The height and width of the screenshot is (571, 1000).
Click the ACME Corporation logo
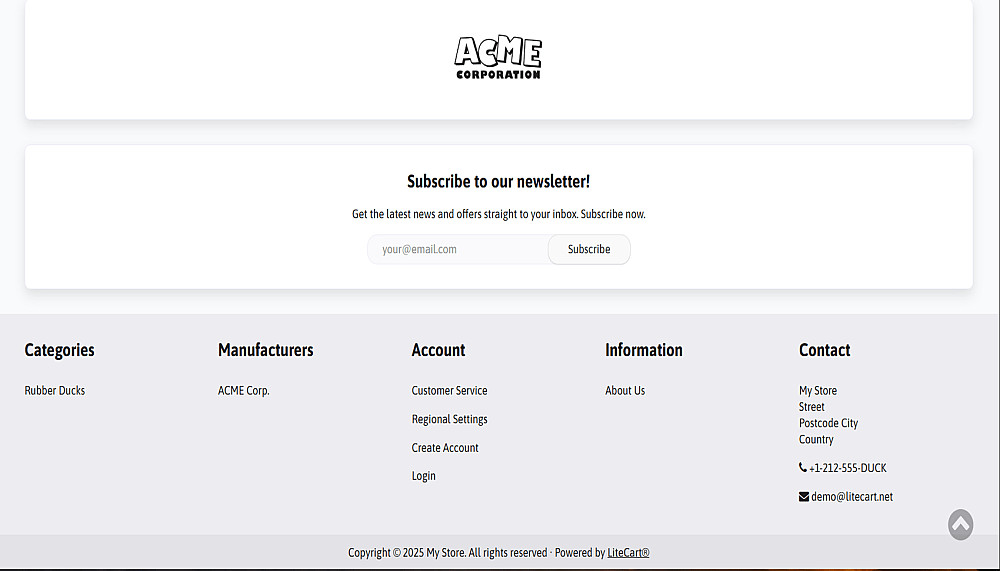pos(498,58)
